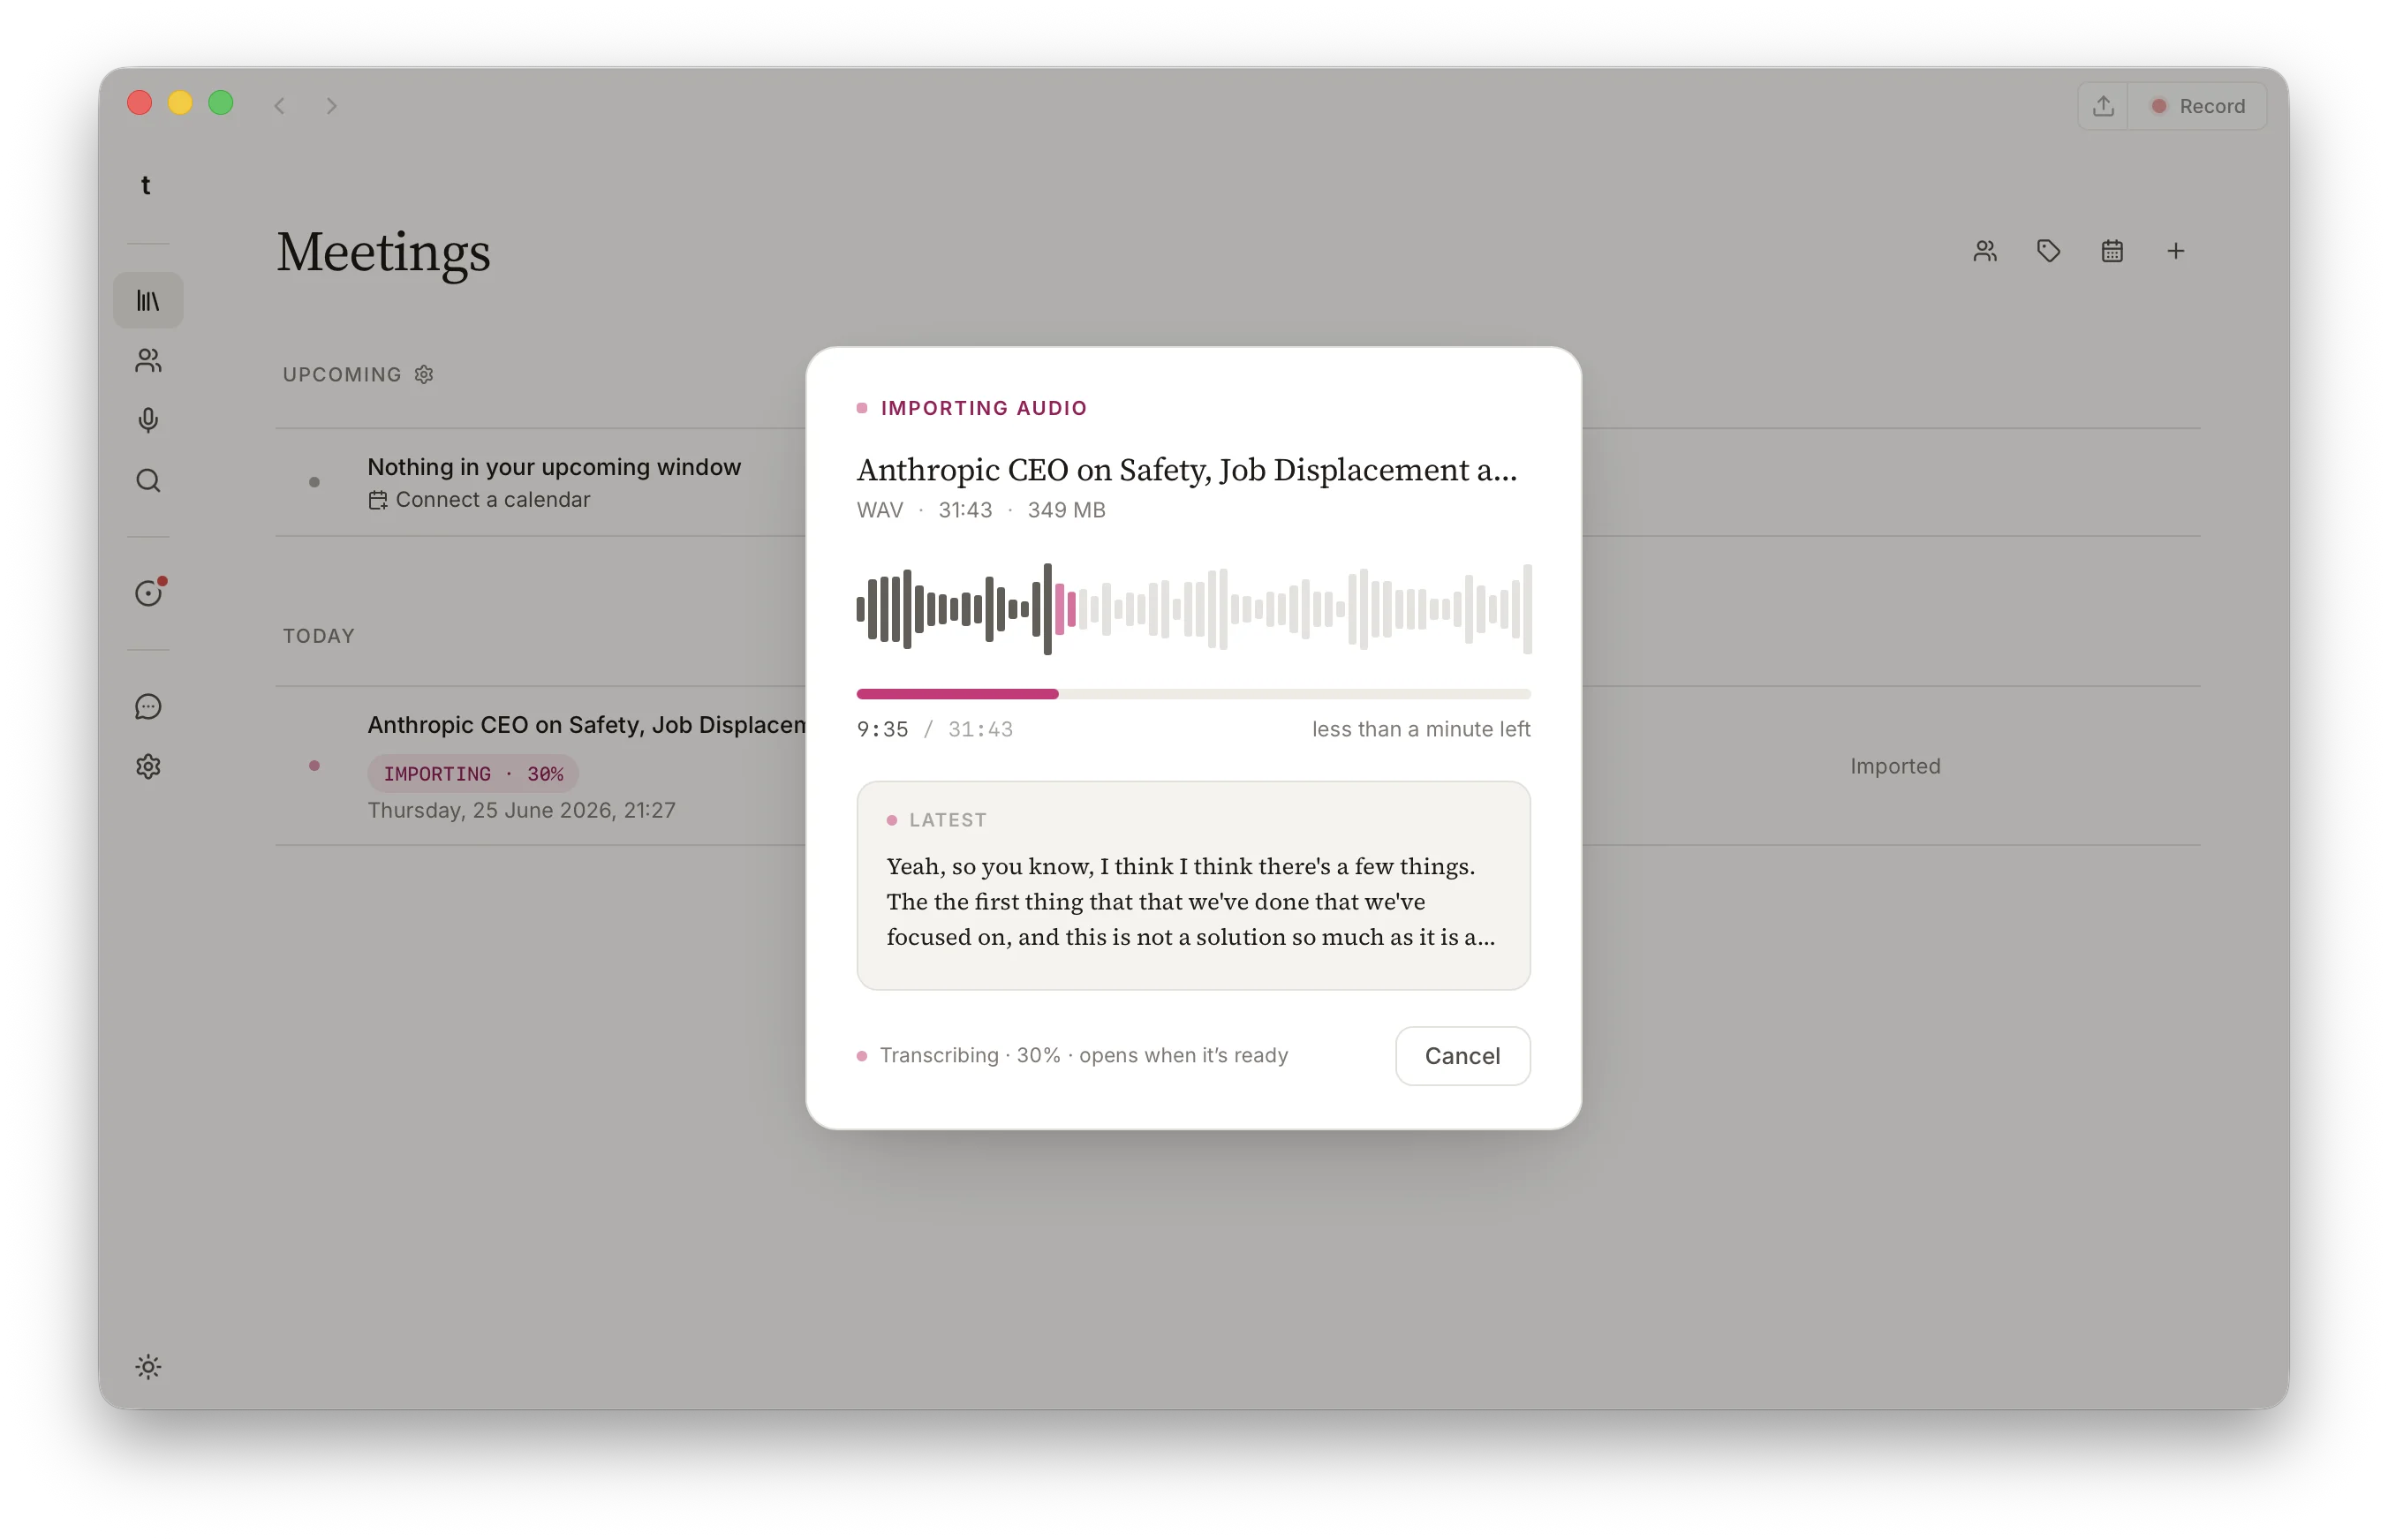Open the activity icon with red badge
This screenshot has width=2388, height=1540.
(x=149, y=592)
